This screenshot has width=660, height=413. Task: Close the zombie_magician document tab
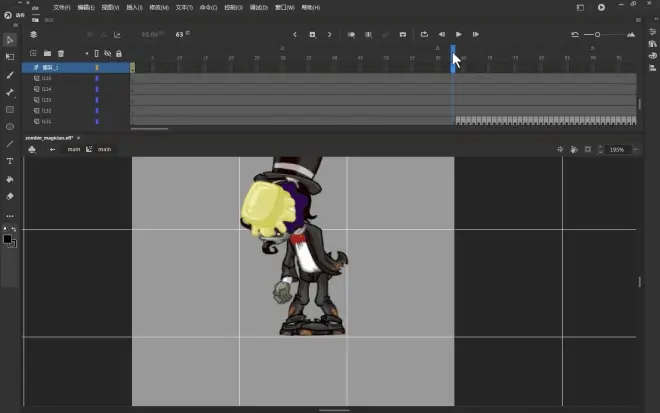pyautogui.click(x=78, y=138)
